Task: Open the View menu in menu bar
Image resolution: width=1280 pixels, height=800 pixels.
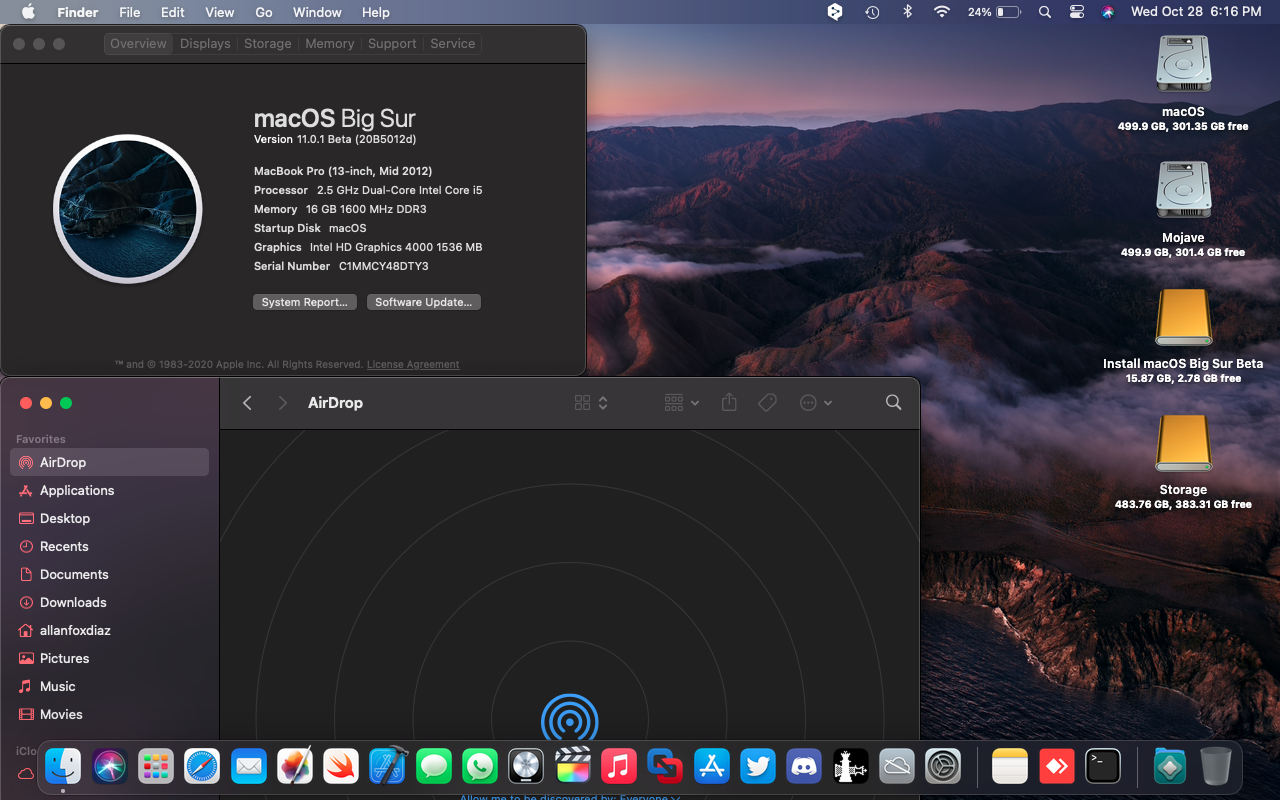Action: coord(219,12)
